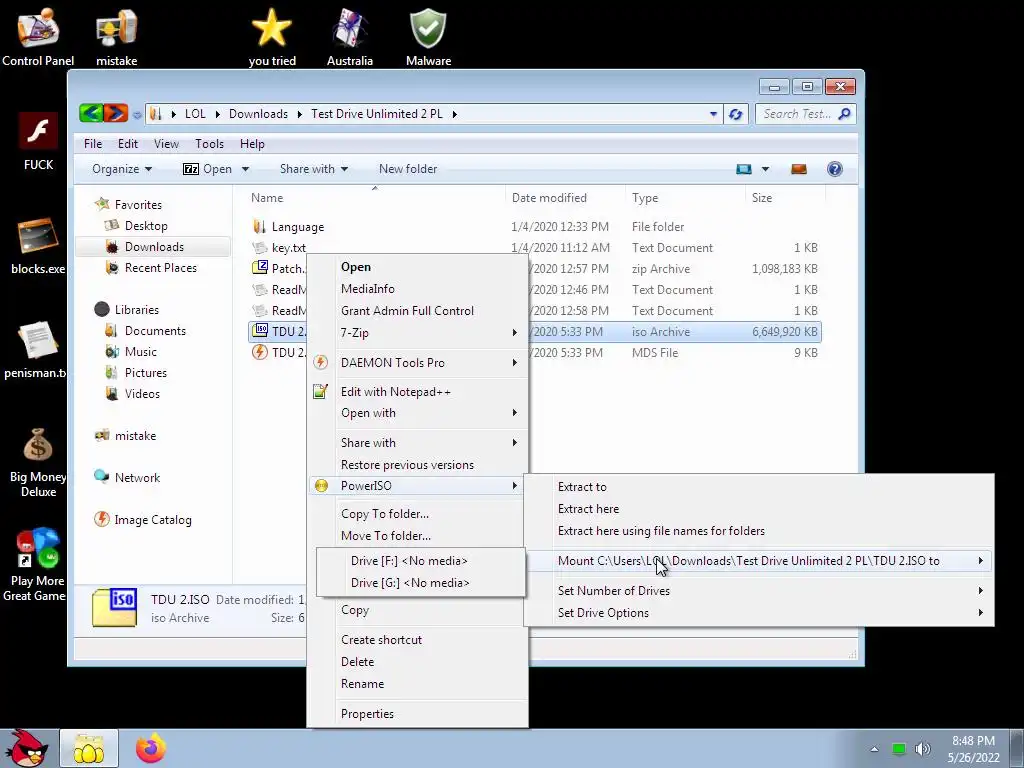1024x768 pixels.
Task: Select the Language folder icon
Action: click(x=259, y=227)
